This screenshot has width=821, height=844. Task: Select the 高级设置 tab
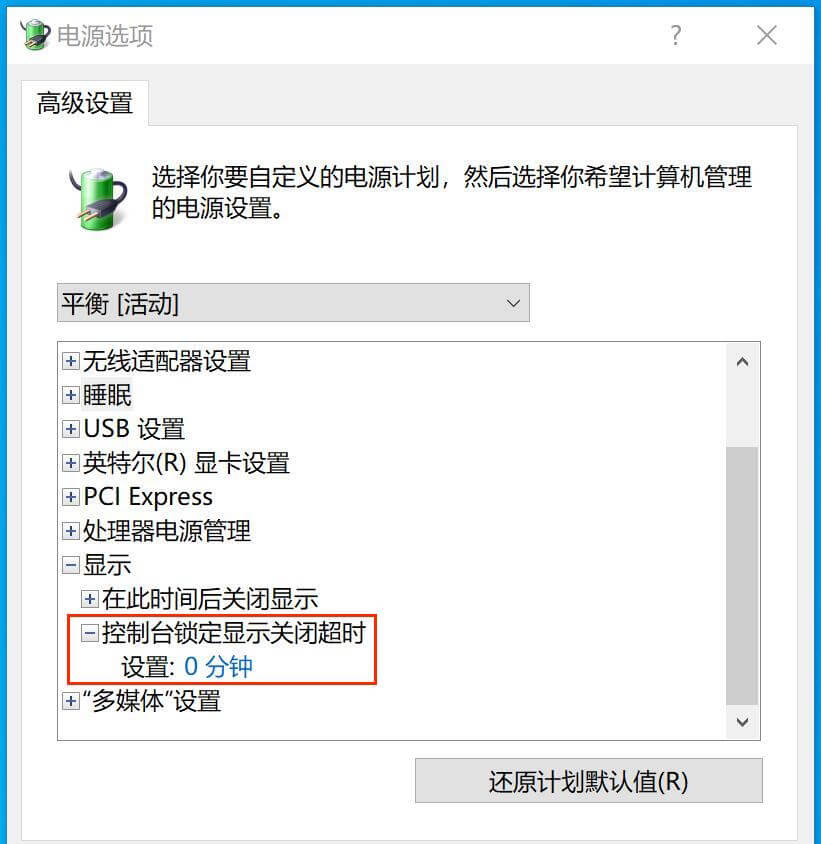(x=85, y=103)
